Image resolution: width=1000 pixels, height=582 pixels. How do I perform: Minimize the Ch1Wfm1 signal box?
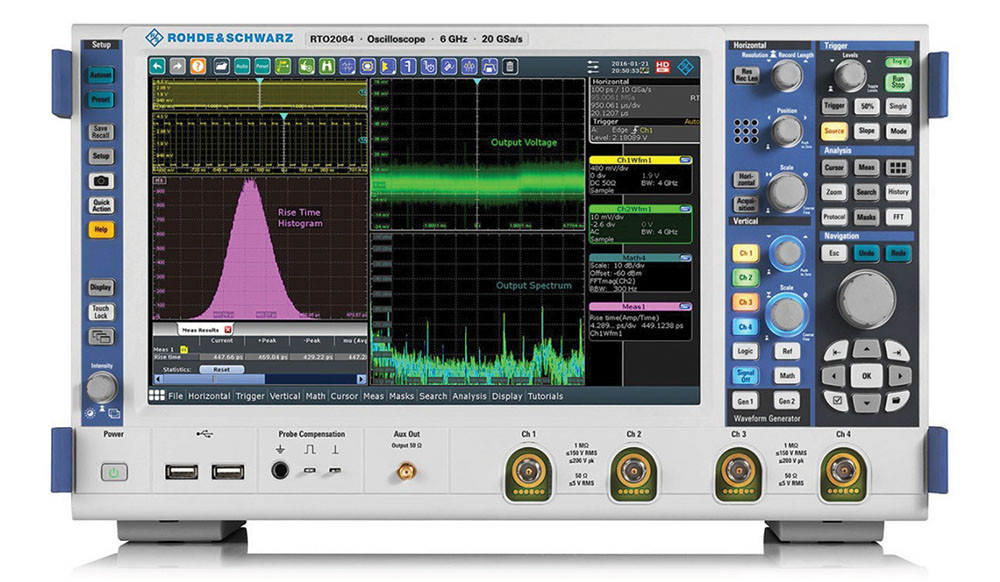[x=685, y=160]
